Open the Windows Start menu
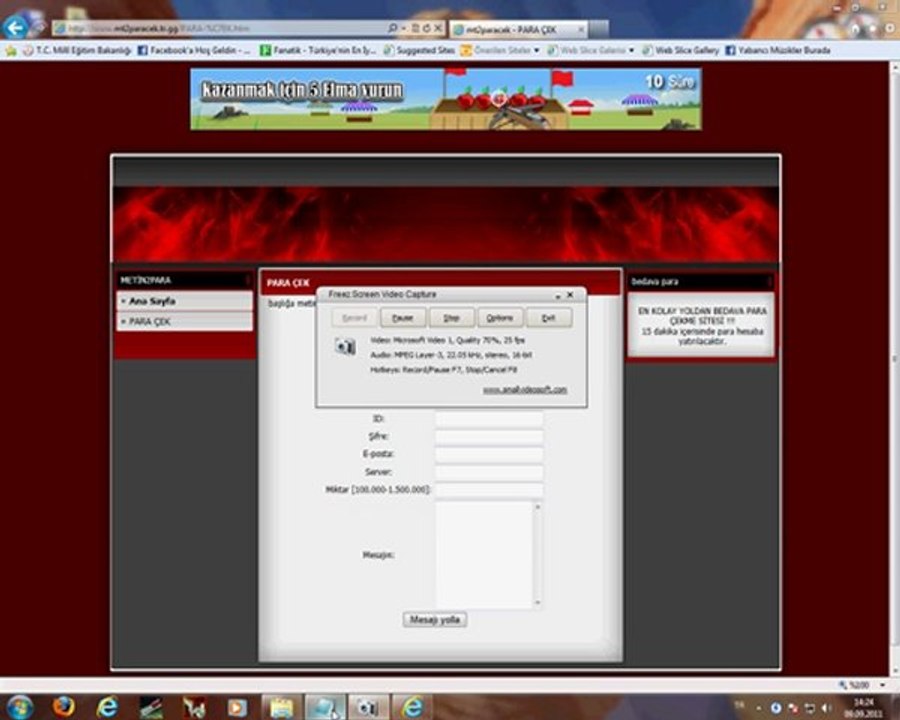900x720 pixels. (x=20, y=707)
